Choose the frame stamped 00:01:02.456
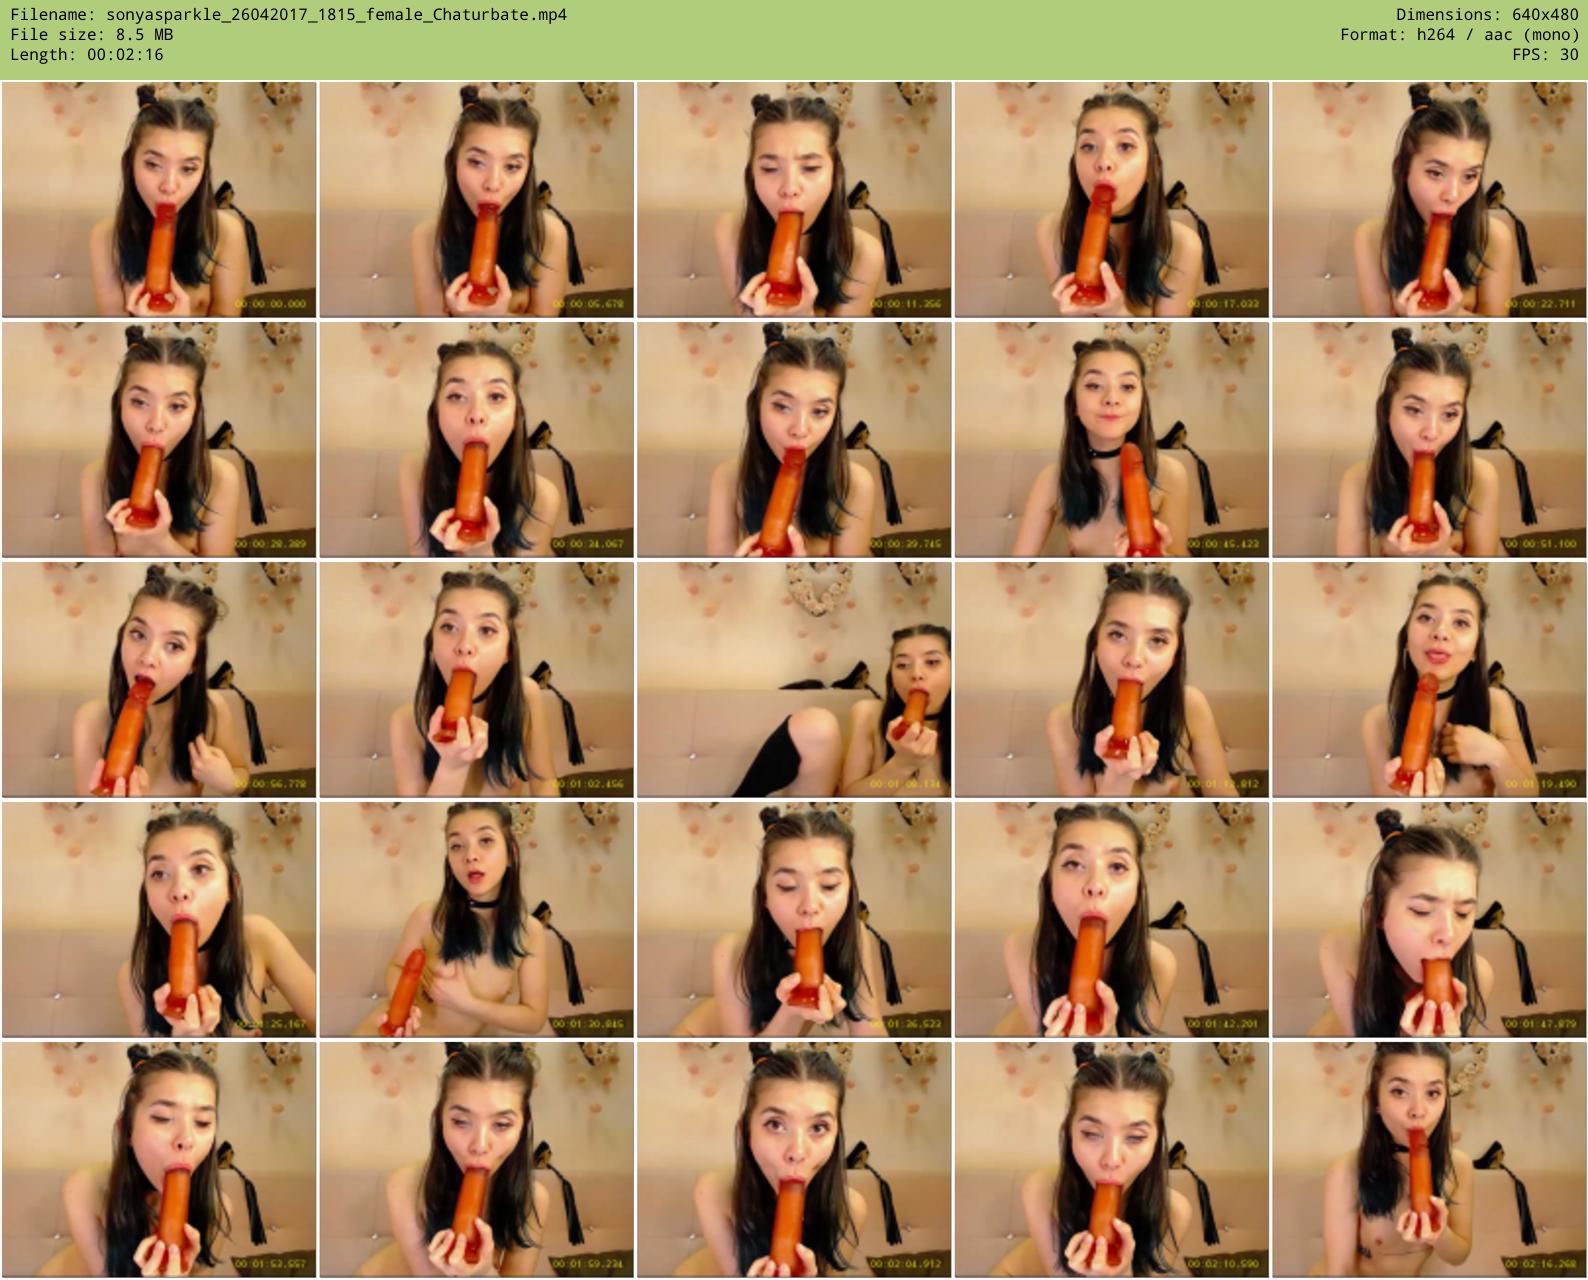 [x=476, y=680]
